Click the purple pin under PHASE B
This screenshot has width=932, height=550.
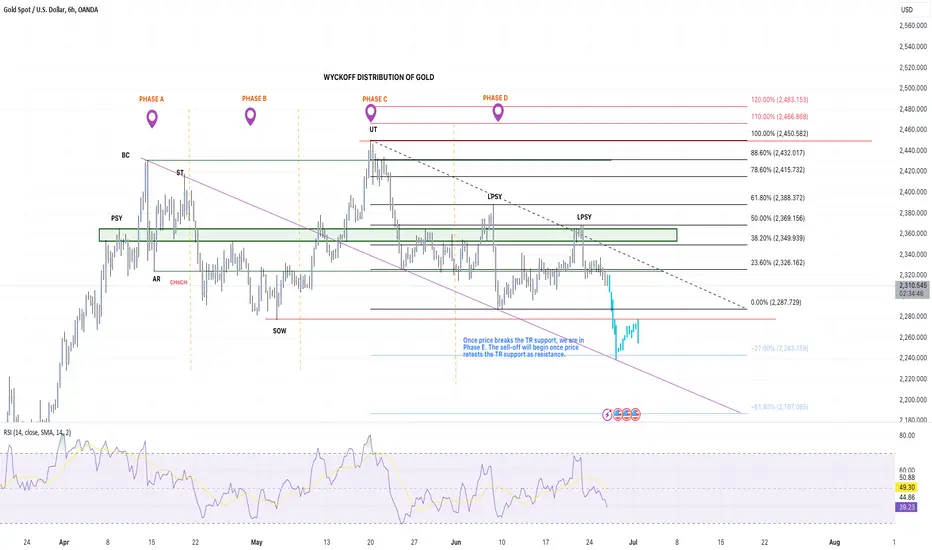click(x=251, y=117)
